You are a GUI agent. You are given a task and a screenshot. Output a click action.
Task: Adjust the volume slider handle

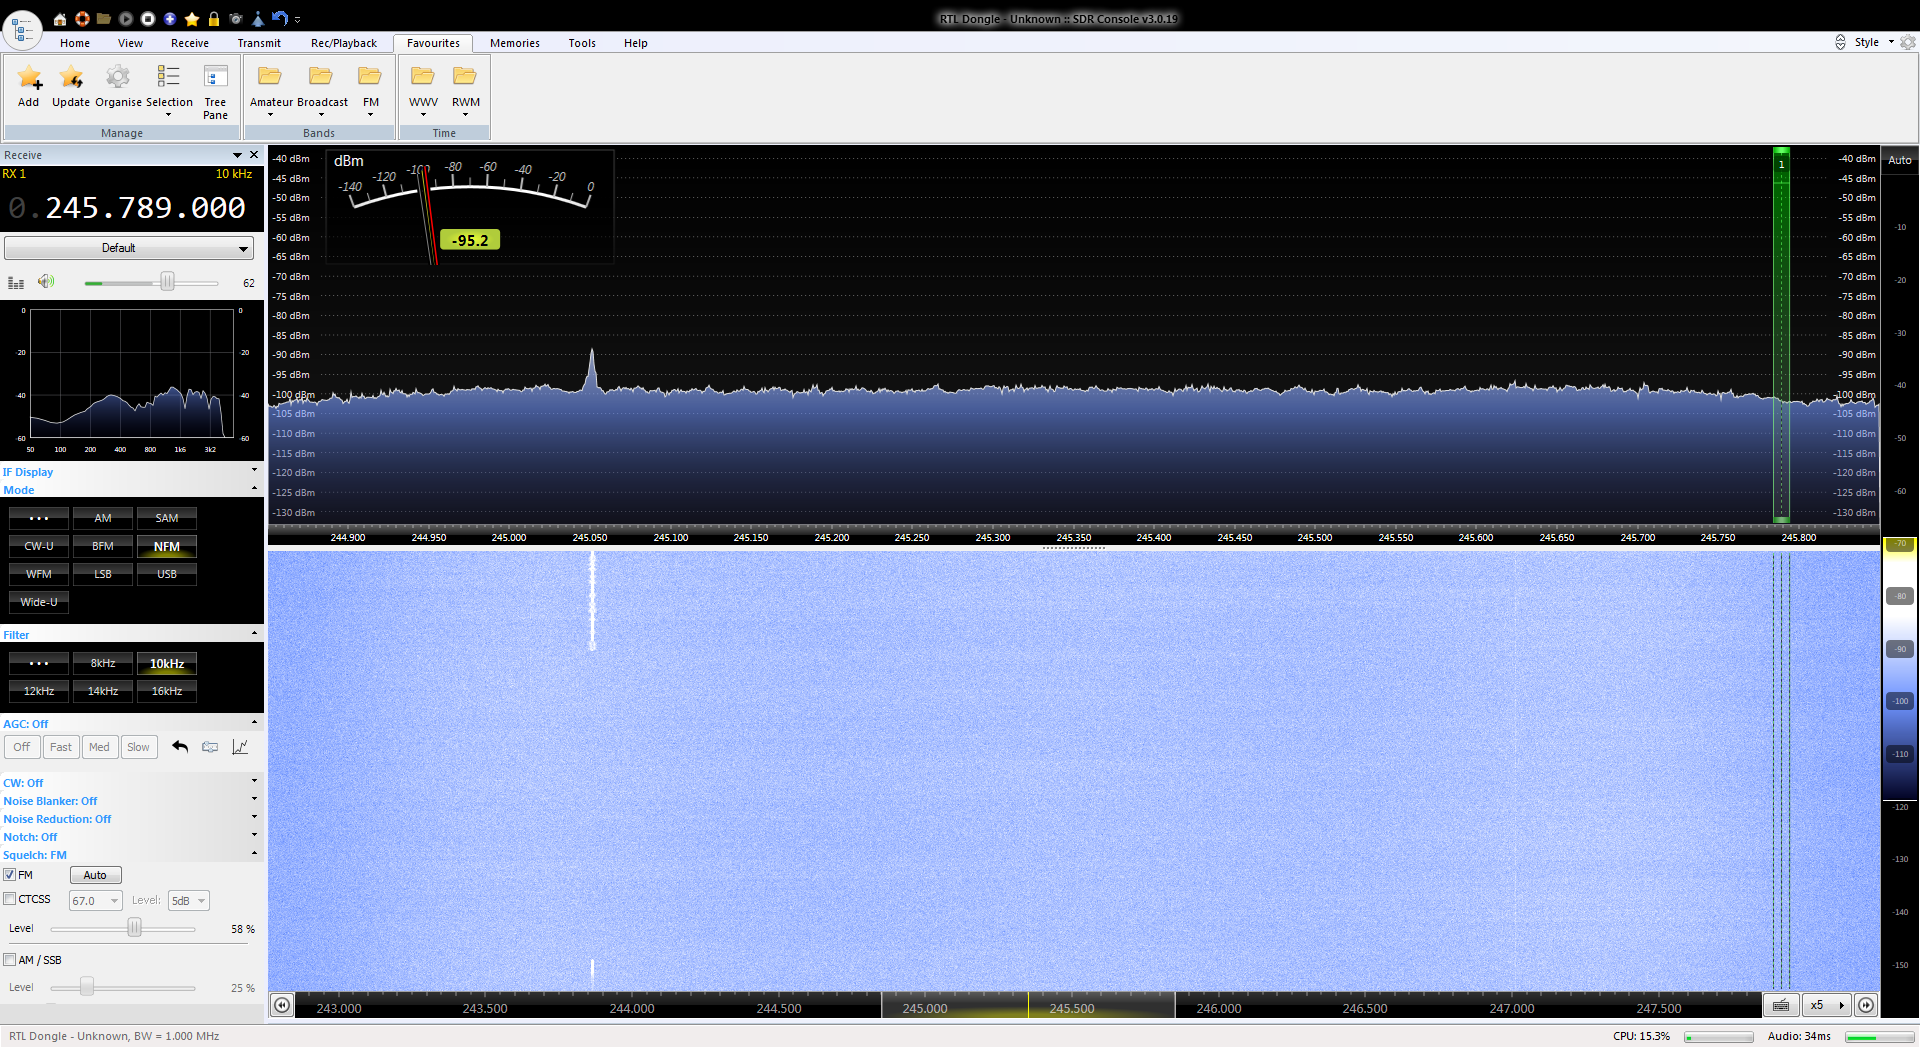(x=167, y=283)
